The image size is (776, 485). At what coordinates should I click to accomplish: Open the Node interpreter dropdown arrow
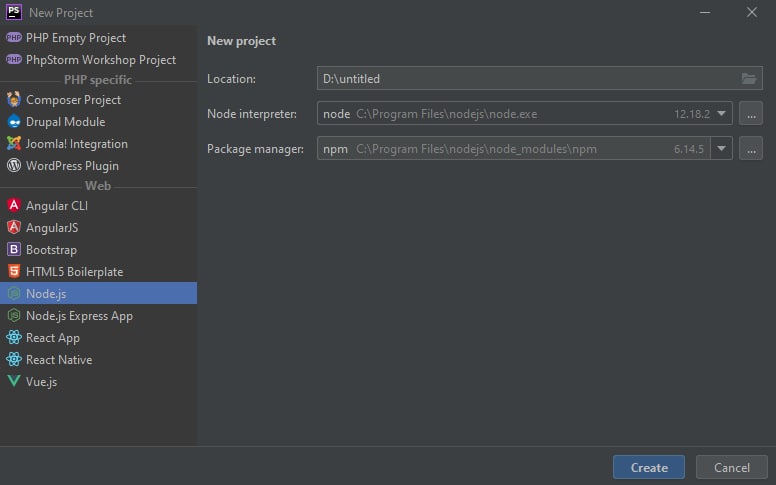click(722, 113)
